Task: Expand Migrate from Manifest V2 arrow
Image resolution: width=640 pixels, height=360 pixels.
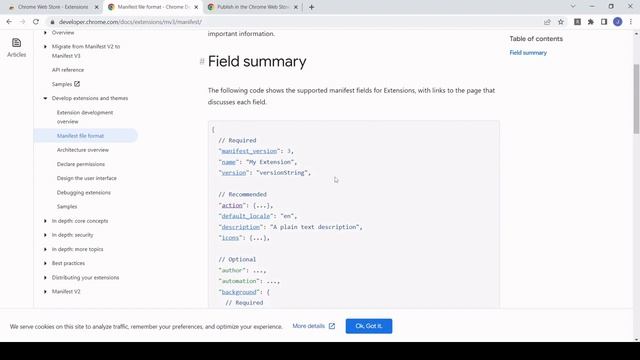Action: (45, 47)
